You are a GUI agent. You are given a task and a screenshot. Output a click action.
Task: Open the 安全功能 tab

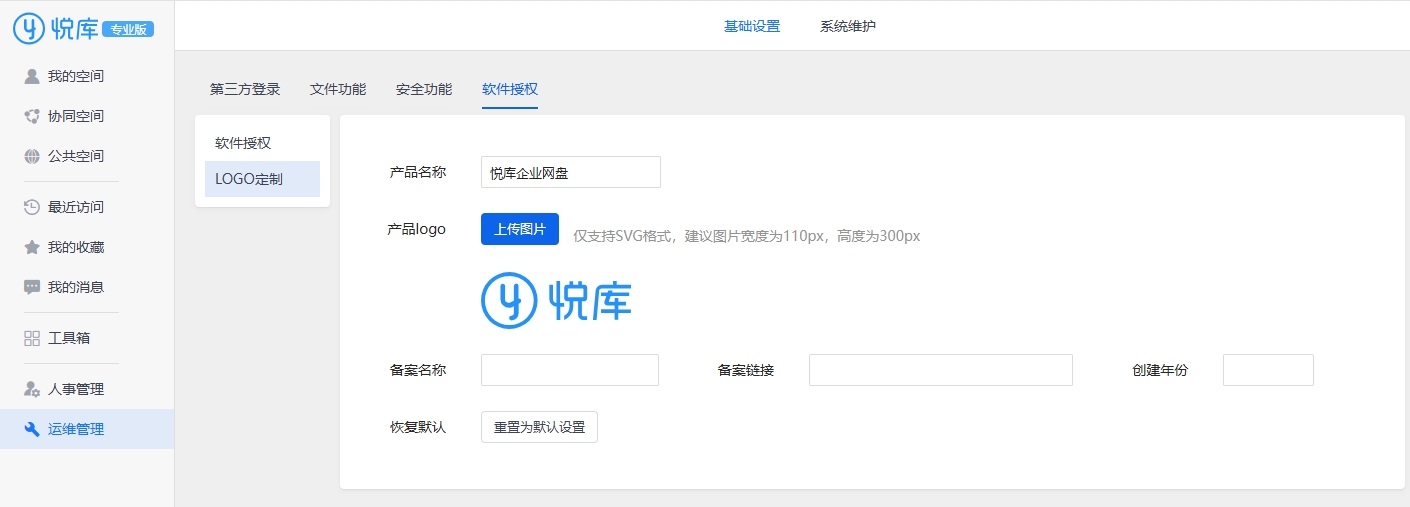(x=424, y=89)
